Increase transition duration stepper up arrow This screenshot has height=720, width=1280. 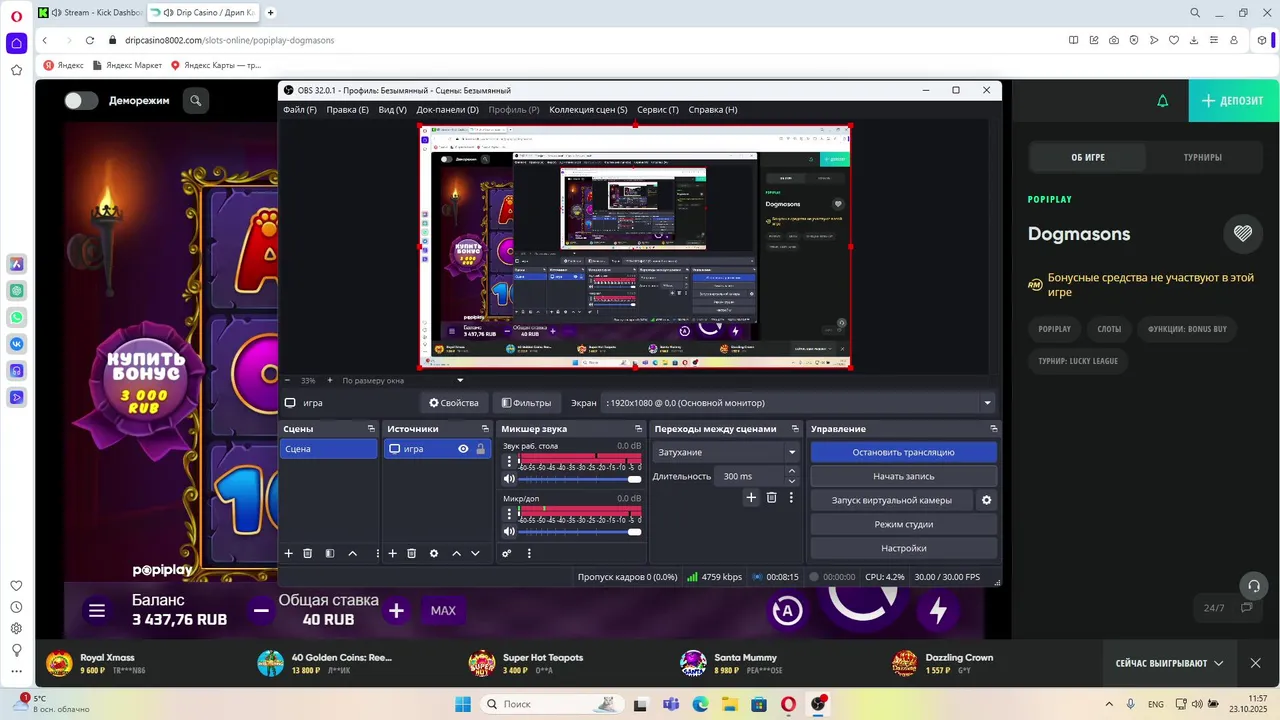[x=792, y=471]
